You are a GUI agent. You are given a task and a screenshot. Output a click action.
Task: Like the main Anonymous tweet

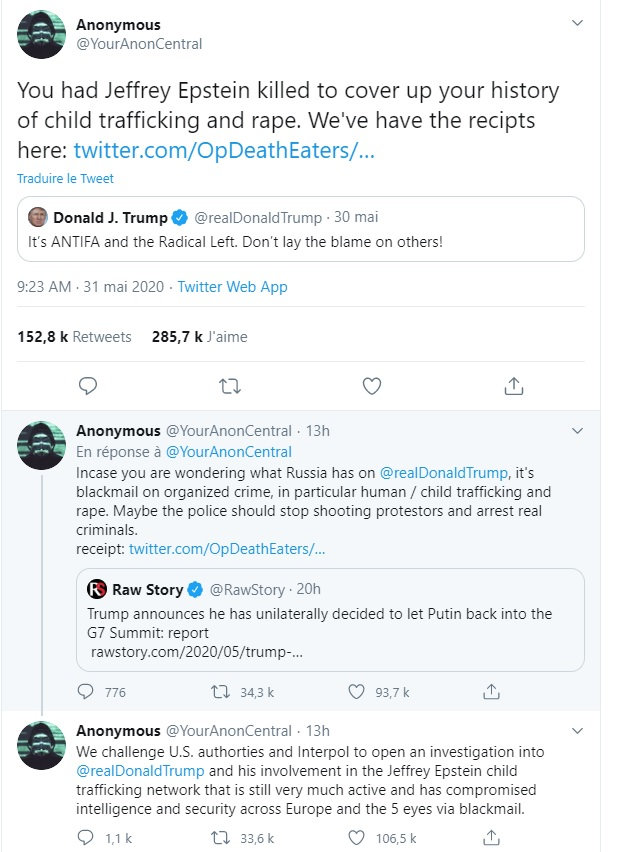click(x=371, y=385)
